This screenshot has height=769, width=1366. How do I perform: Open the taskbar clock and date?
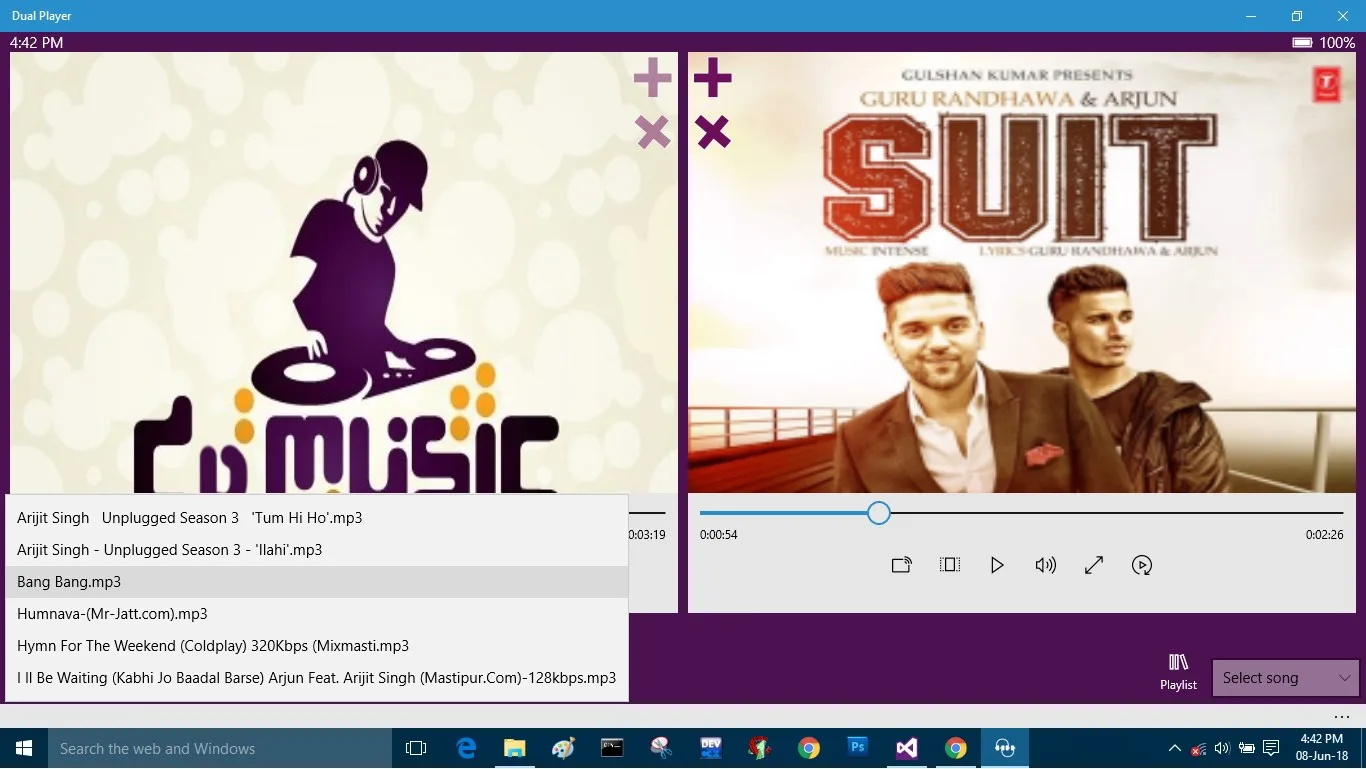coord(1321,748)
